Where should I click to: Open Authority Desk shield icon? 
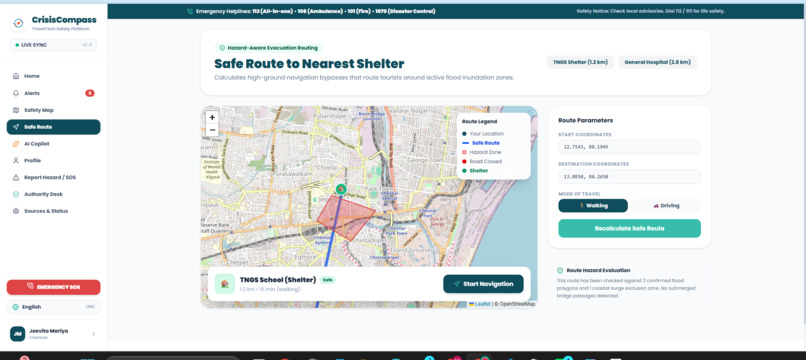click(x=15, y=194)
